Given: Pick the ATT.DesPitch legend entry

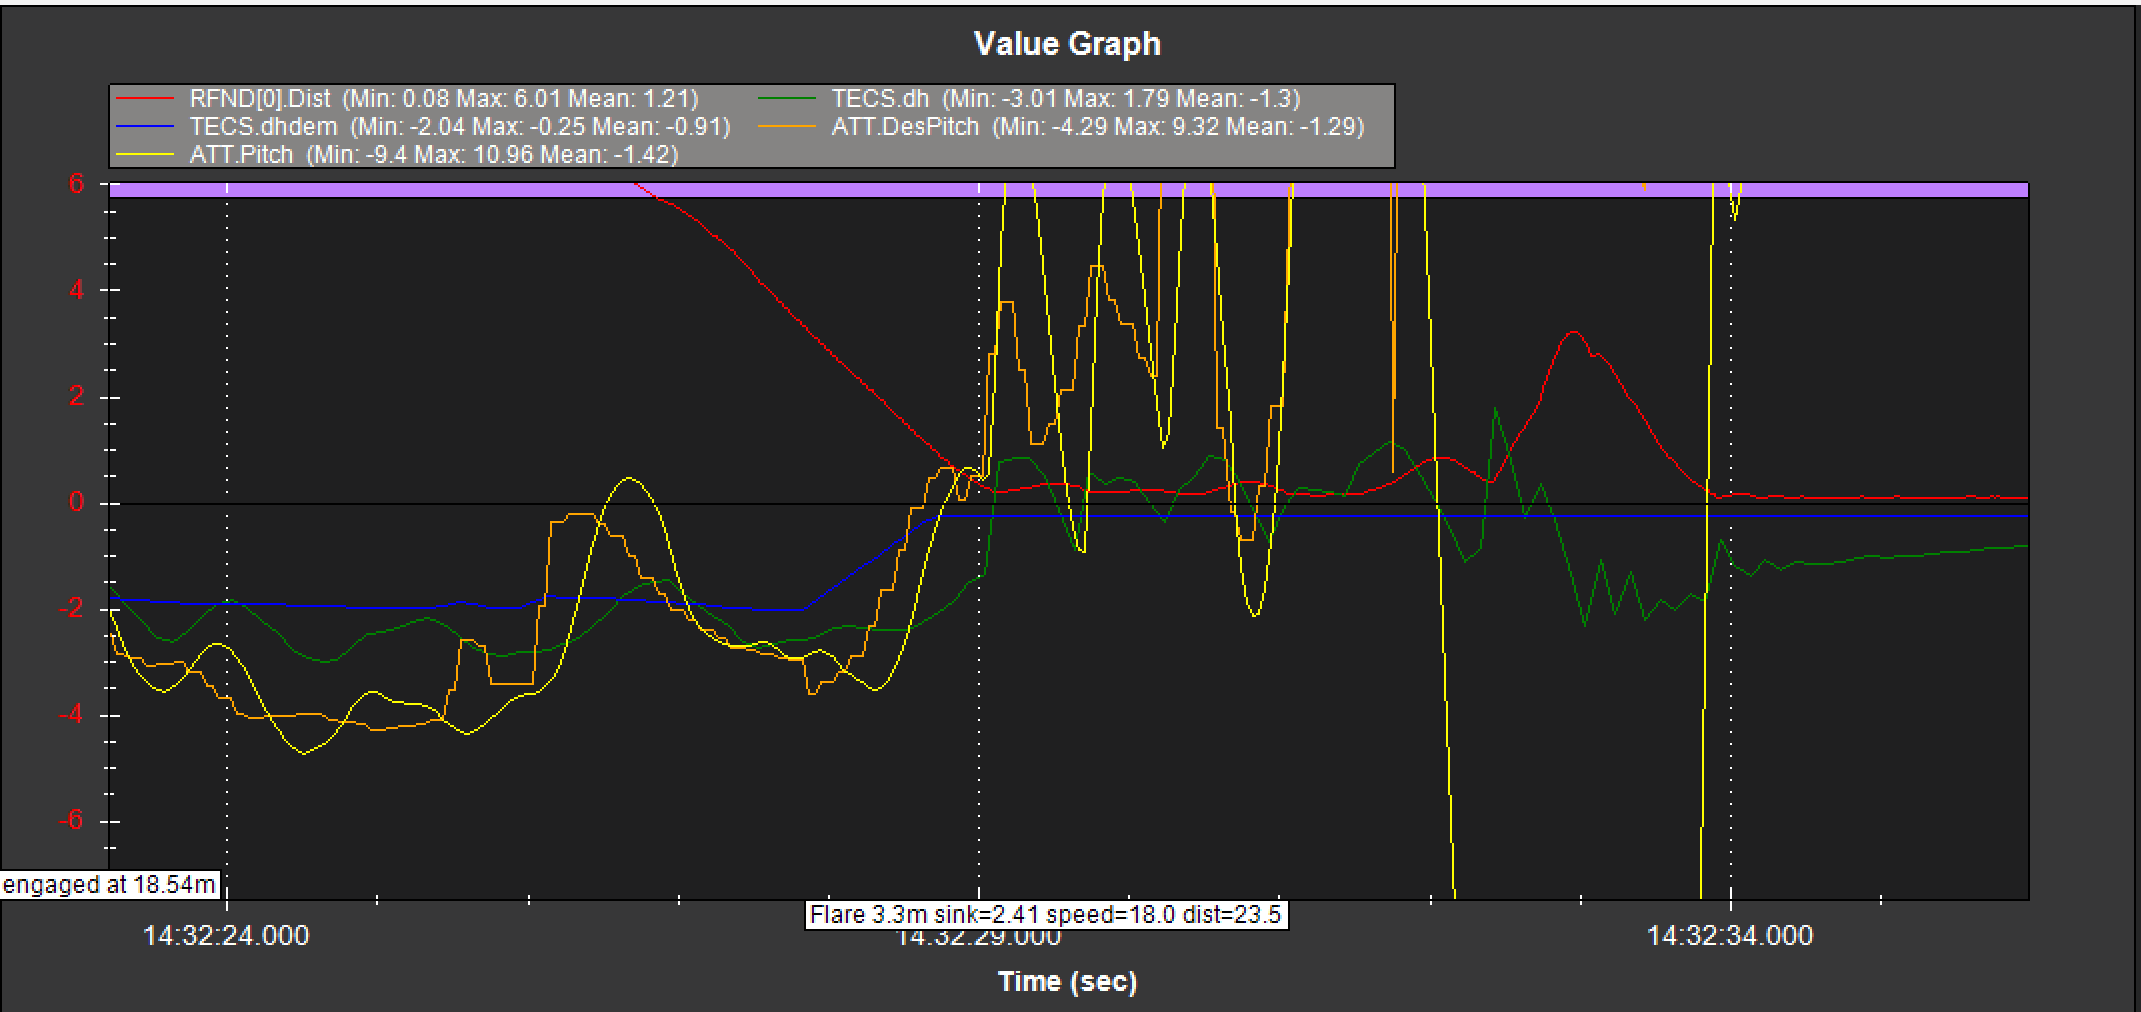Looking at the screenshot, I should pos(1097,126).
